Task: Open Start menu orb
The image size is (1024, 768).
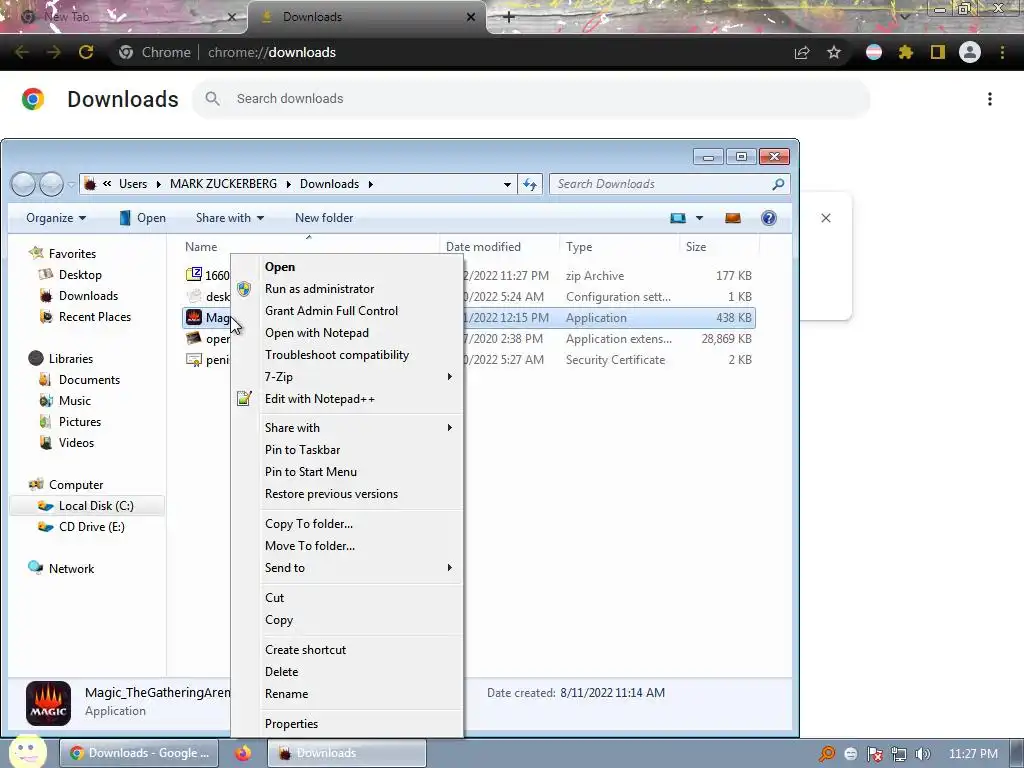Action: point(26,752)
